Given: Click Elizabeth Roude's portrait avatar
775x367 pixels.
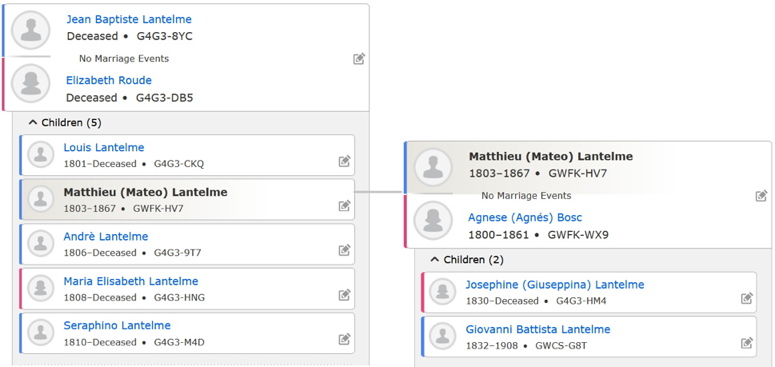Looking at the screenshot, I should pos(31,83).
